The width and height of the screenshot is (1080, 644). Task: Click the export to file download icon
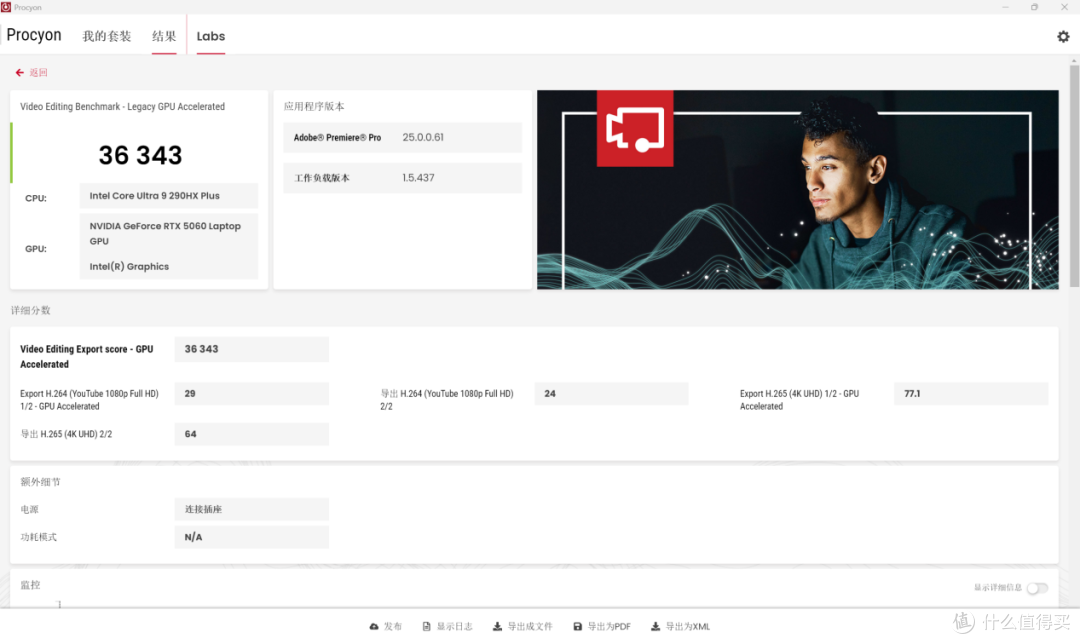pos(497,626)
